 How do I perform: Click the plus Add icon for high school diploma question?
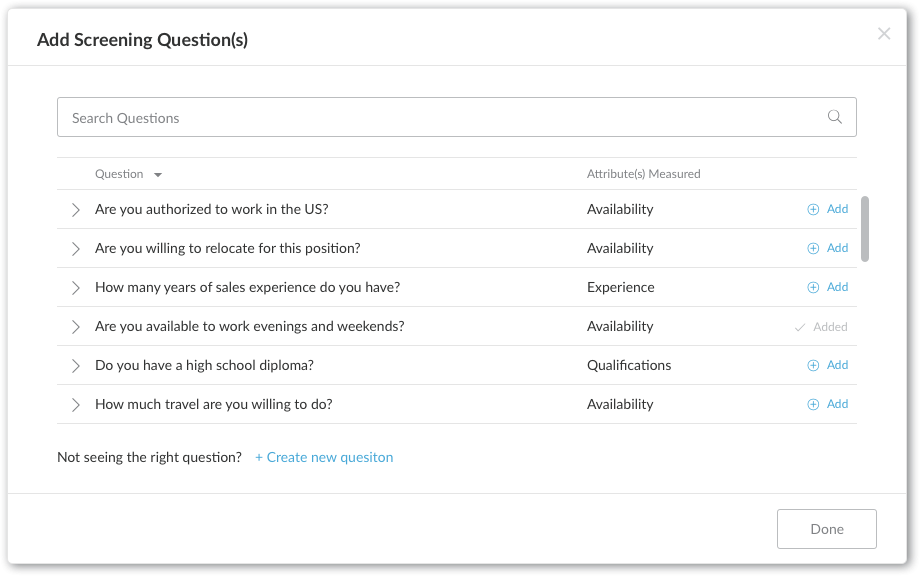pos(812,365)
